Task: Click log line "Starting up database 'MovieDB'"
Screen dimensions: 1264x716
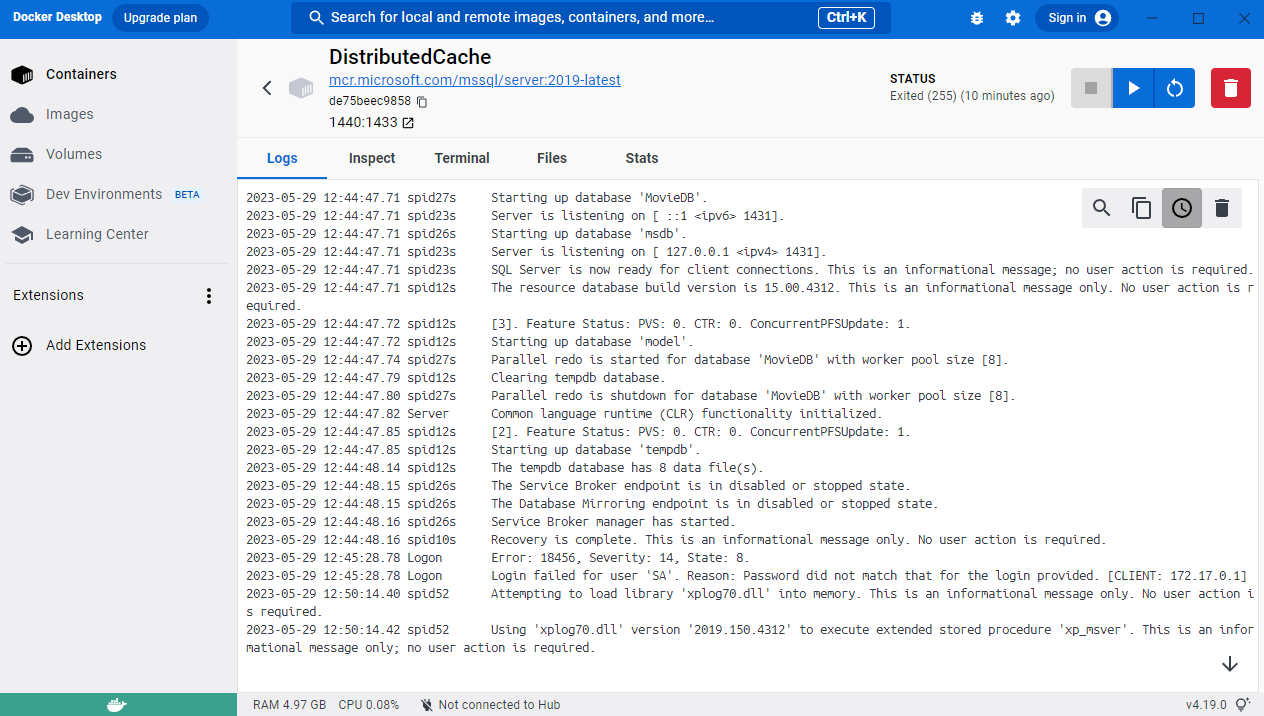Action: click(x=599, y=198)
